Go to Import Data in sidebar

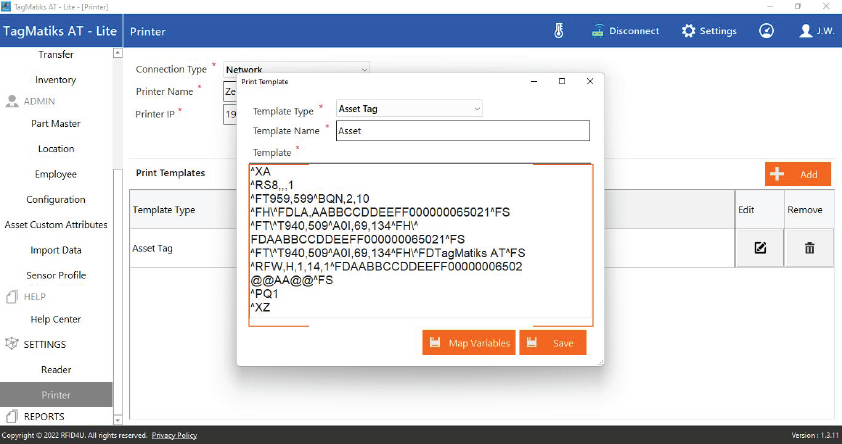click(x=56, y=250)
